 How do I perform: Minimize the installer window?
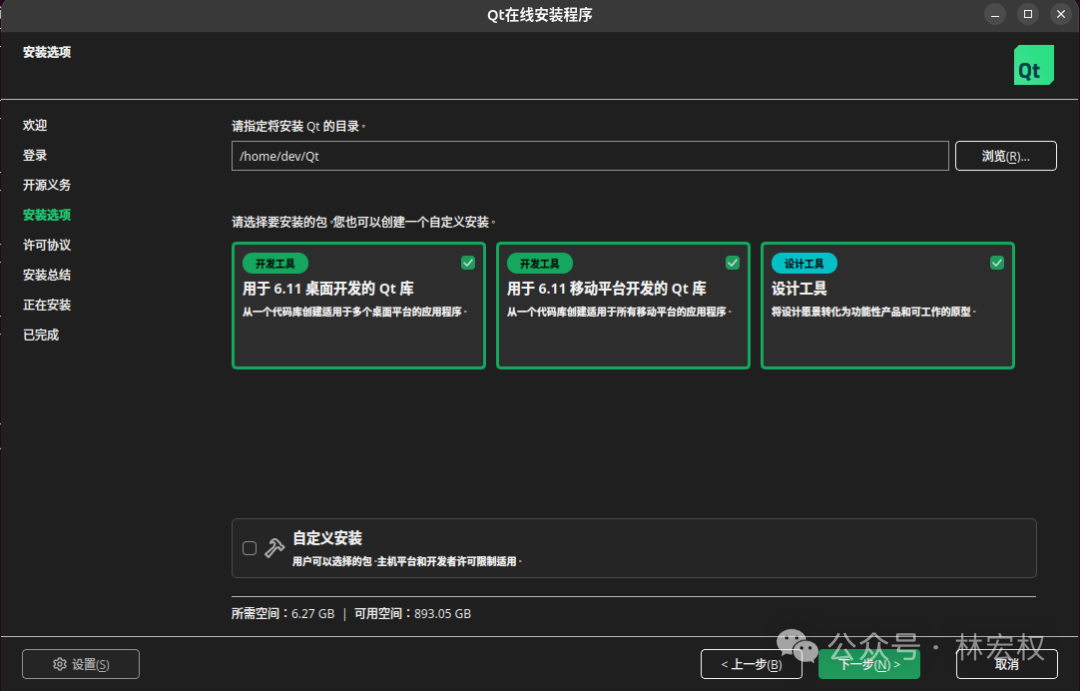click(x=995, y=14)
